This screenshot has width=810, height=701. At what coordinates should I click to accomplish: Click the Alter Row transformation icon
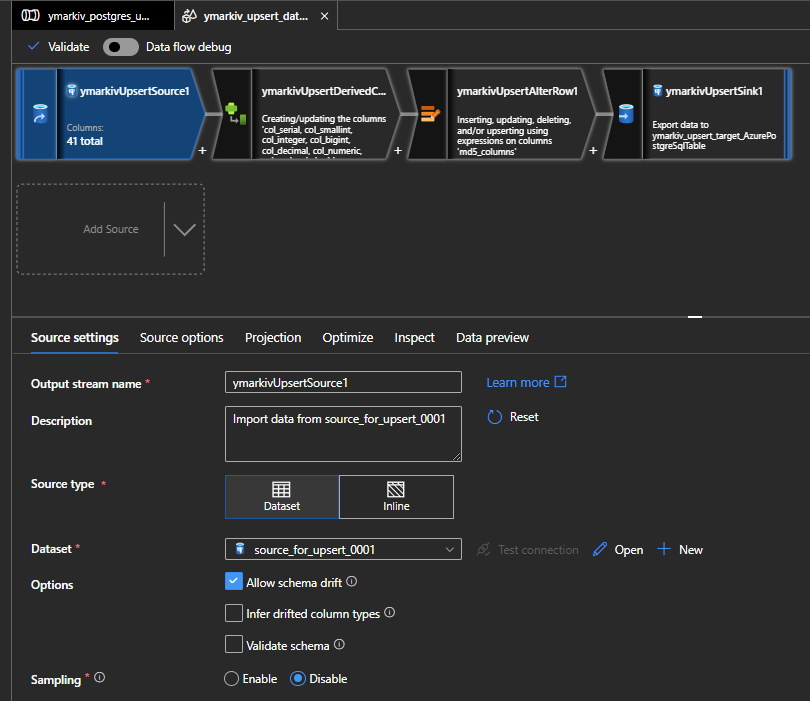(429, 115)
